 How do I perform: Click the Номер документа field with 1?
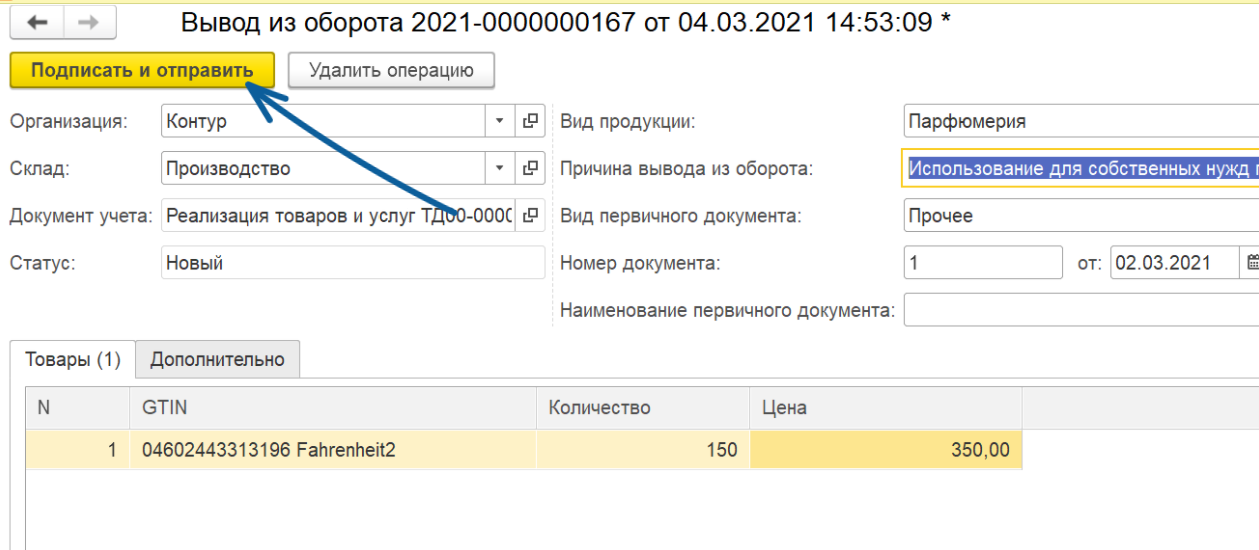click(x=983, y=263)
